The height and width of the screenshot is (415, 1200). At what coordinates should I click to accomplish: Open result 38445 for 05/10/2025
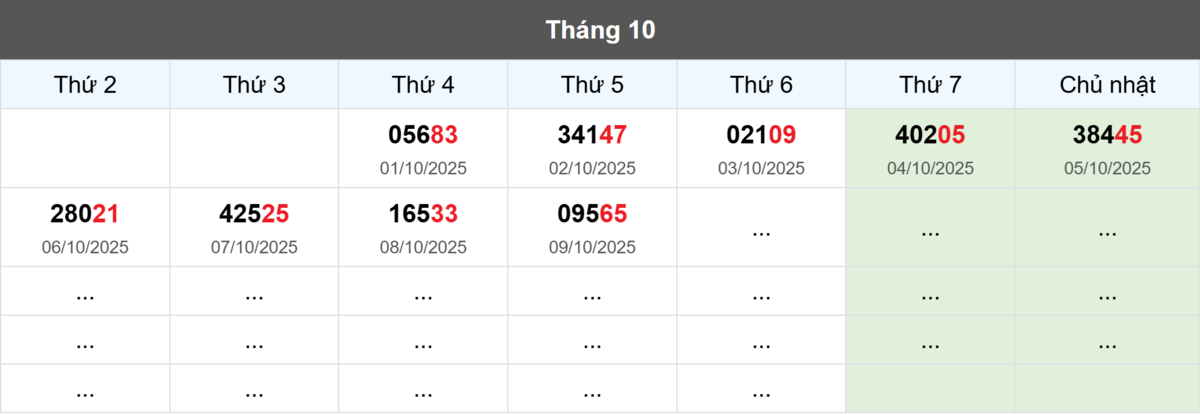pyautogui.click(x=1107, y=135)
